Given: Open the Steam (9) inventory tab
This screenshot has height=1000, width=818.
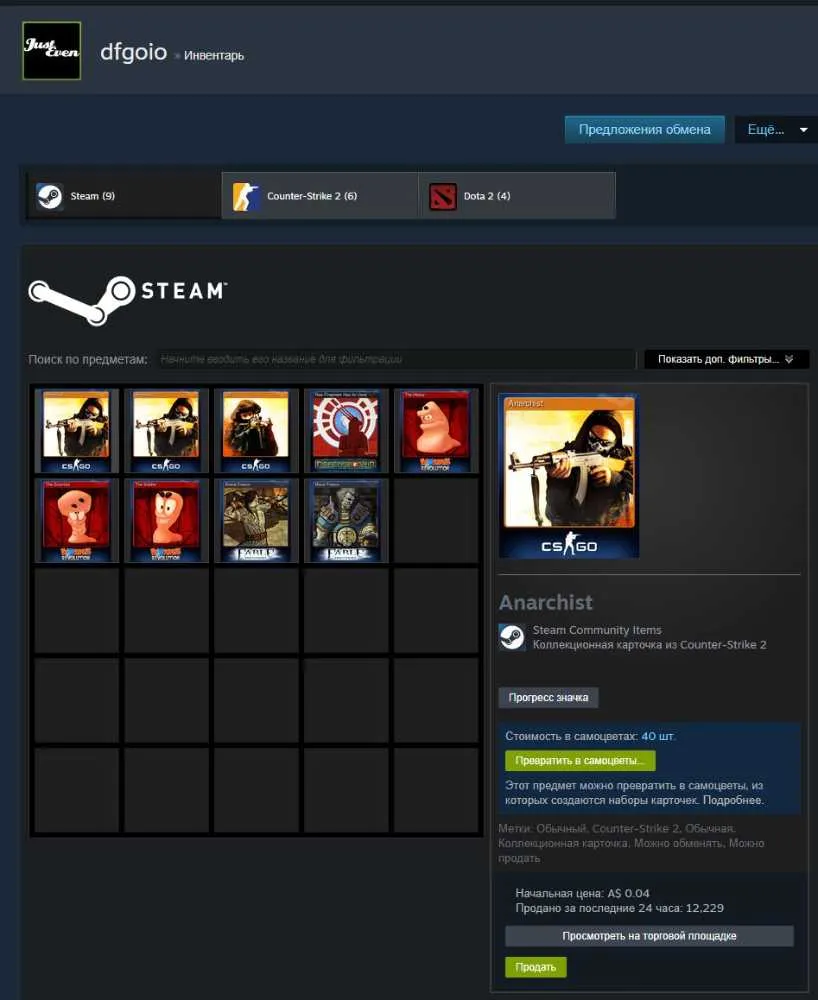Looking at the screenshot, I should click(x=124, y=196).
